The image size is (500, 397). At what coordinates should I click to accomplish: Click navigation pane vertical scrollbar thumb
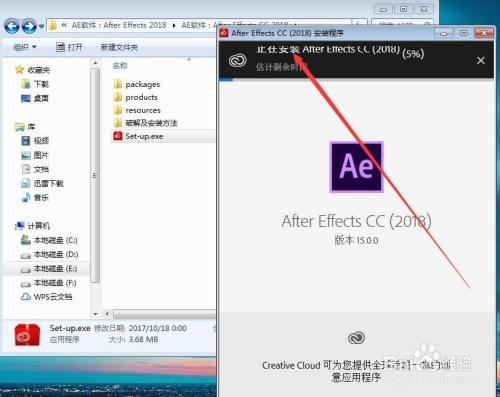click(x=95, y=175)
